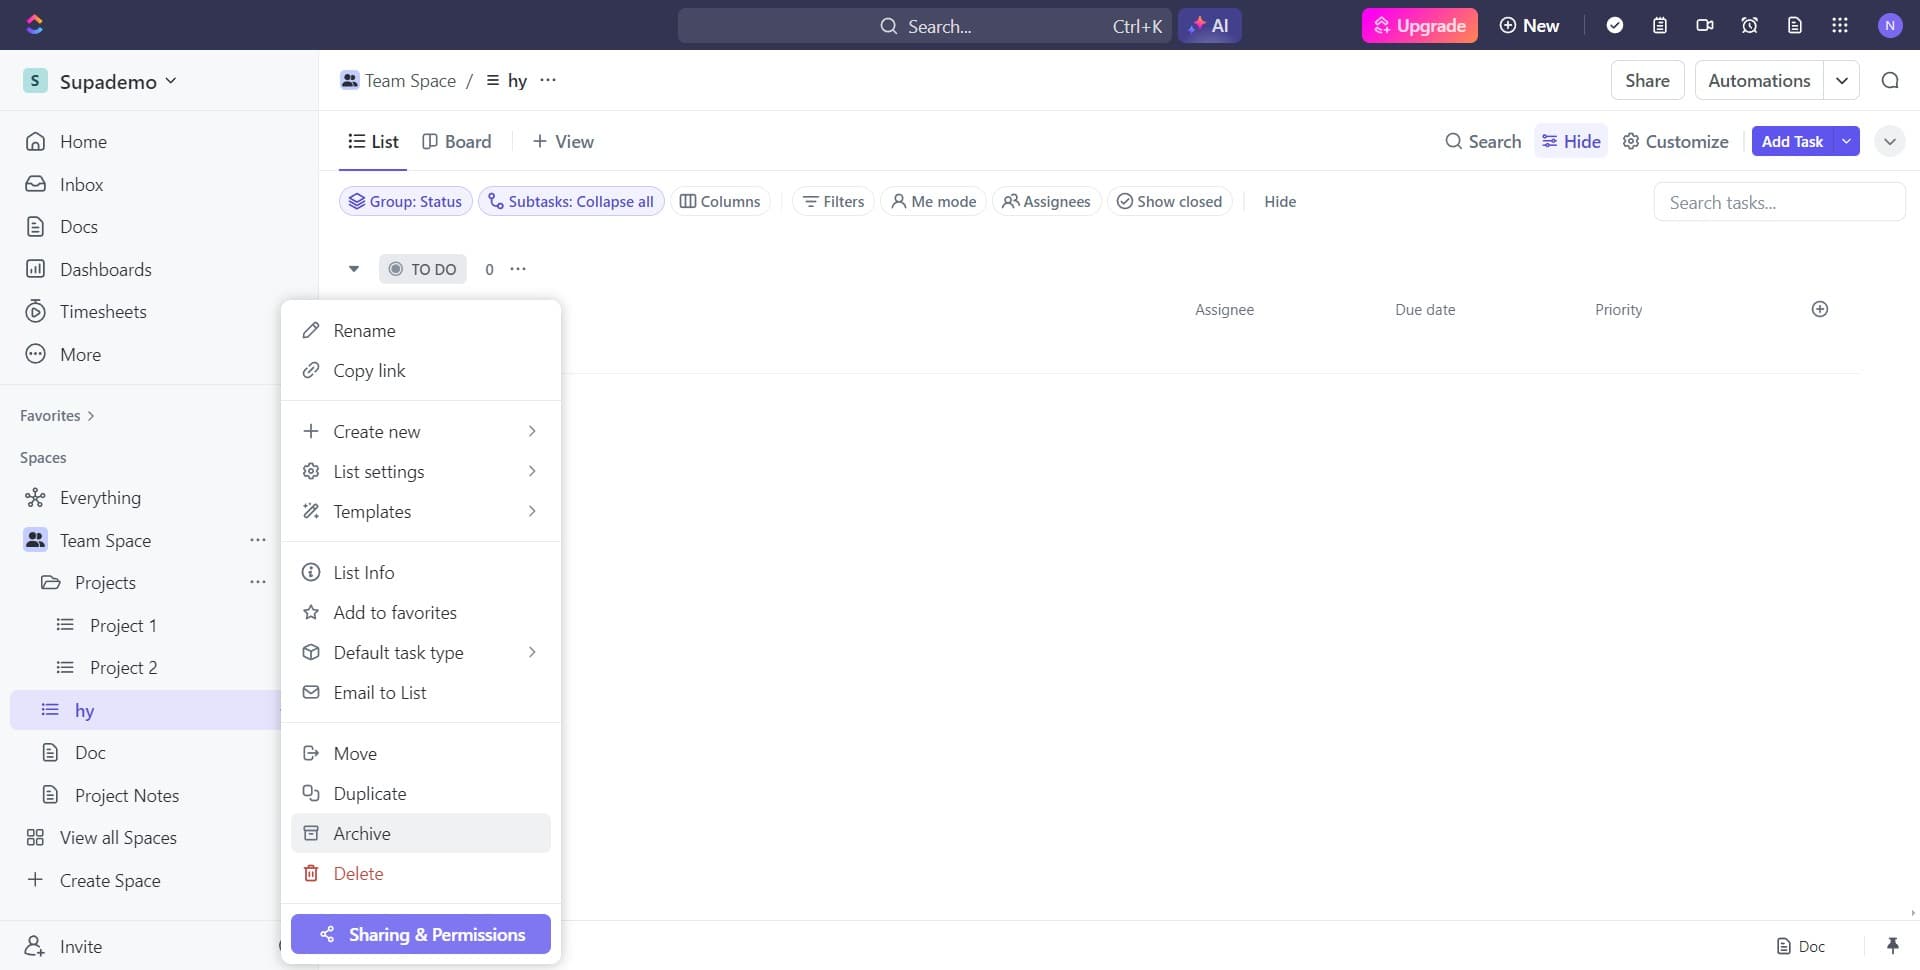
Task: Click Add to favorites in the context menu
Action: pyautogui.click(x=395, y=612)
